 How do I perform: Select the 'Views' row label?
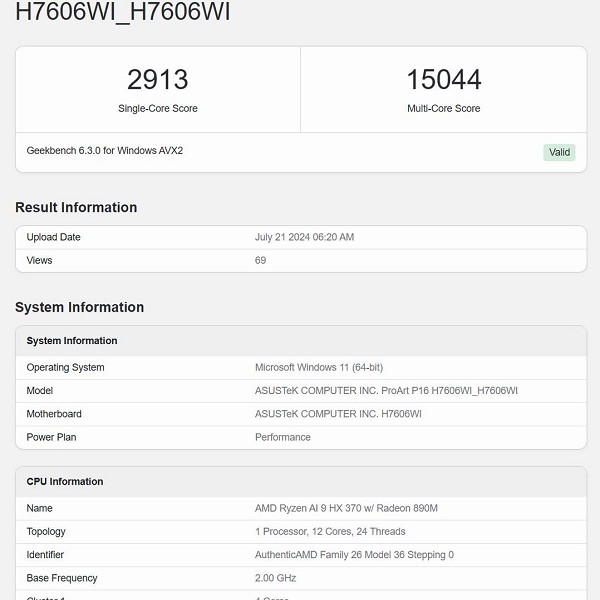coord(39,260)
